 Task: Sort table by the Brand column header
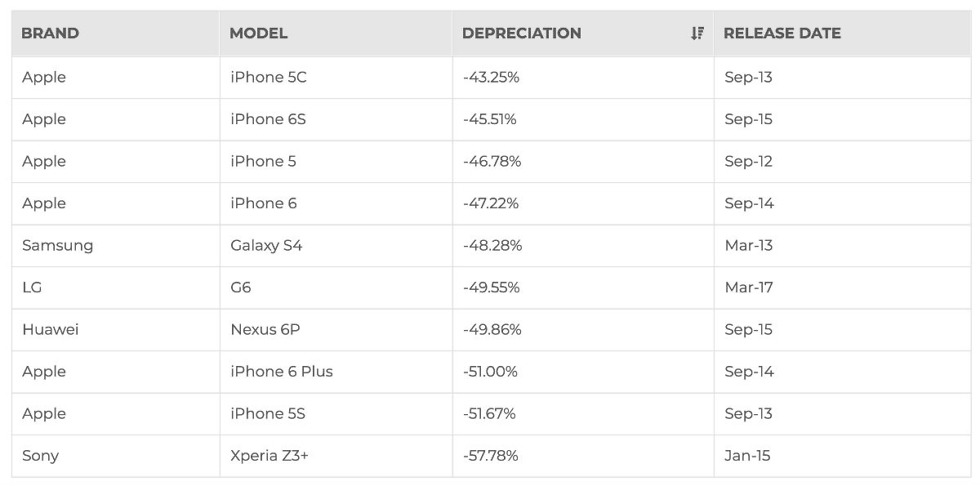point(50,33)
